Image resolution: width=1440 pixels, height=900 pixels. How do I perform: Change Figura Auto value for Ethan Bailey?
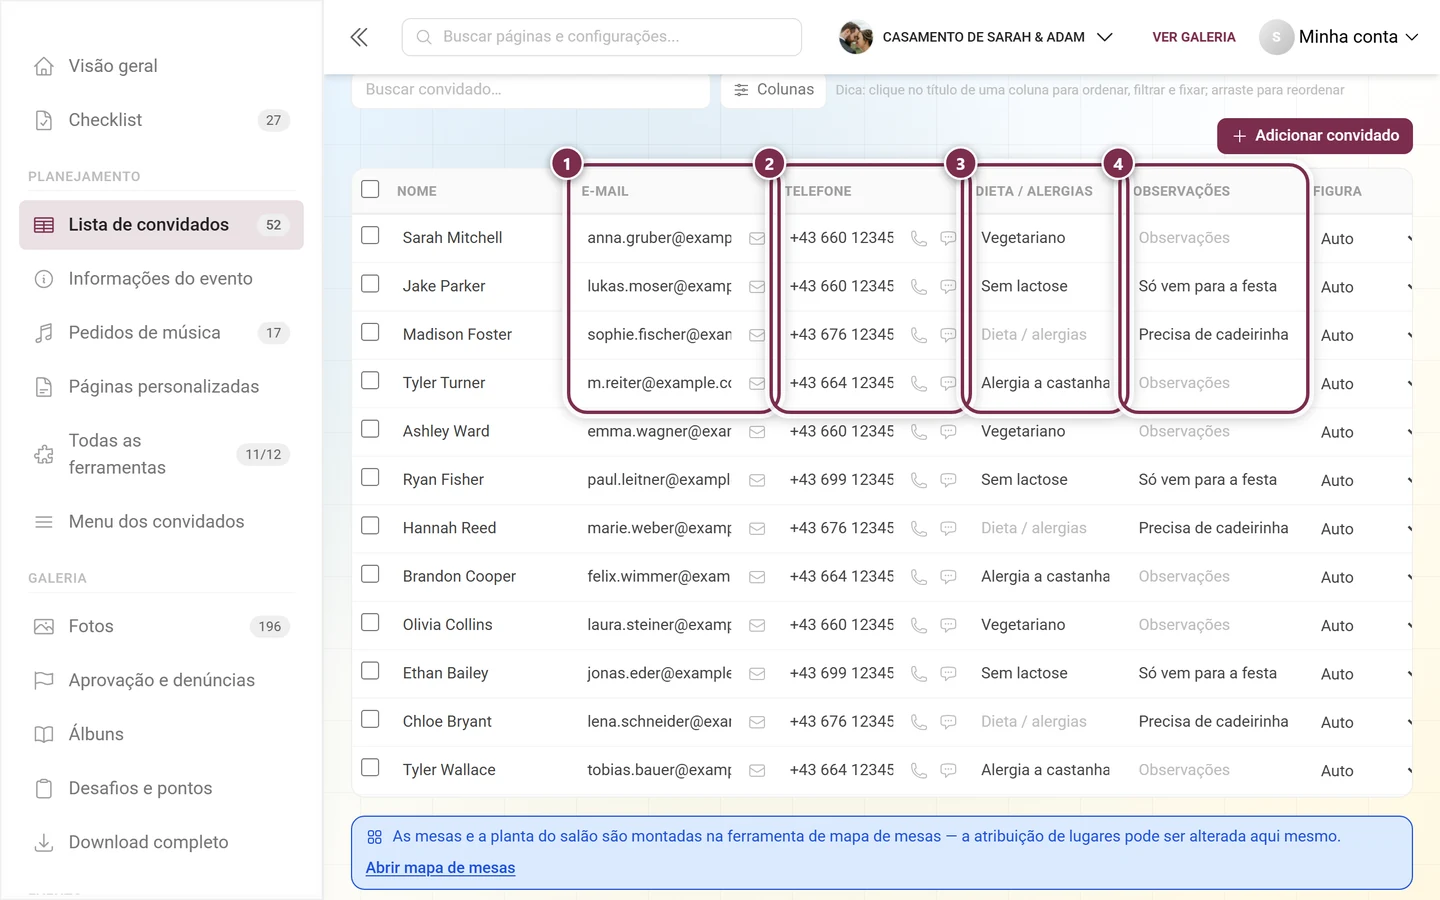(x=1365, y=674)
